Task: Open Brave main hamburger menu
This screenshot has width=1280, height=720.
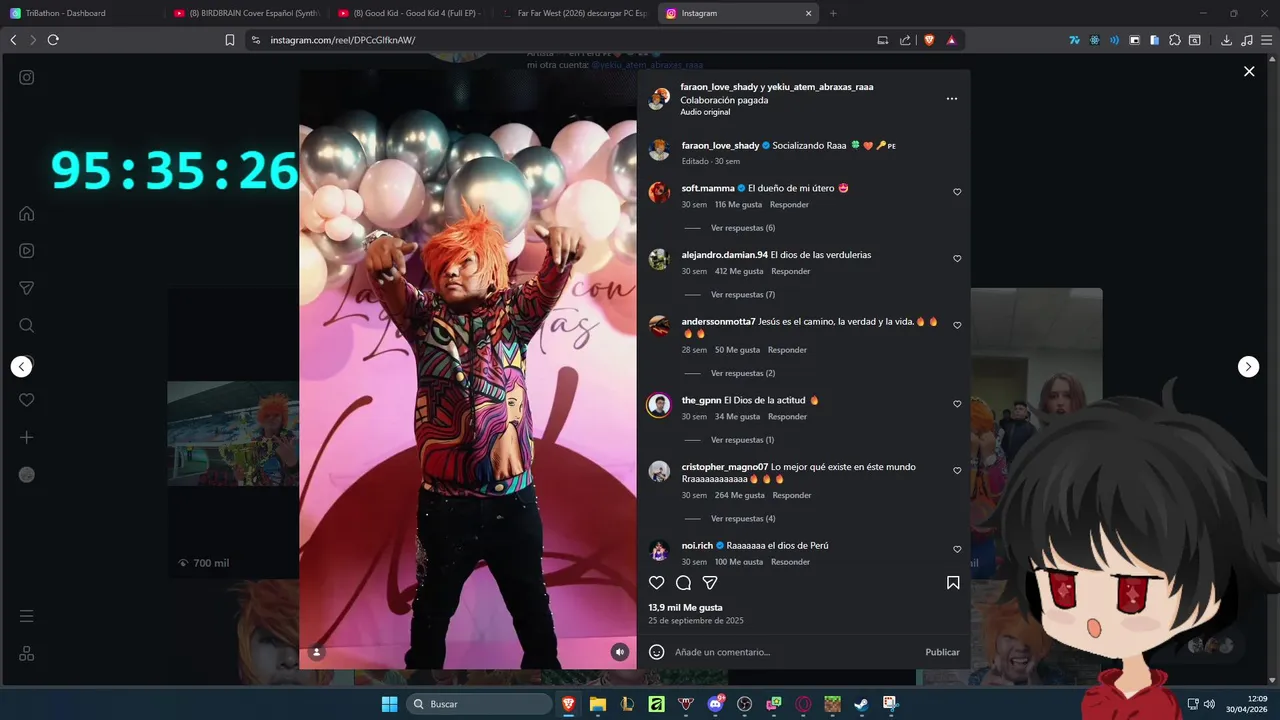Action: click(x=1266, y=40)
